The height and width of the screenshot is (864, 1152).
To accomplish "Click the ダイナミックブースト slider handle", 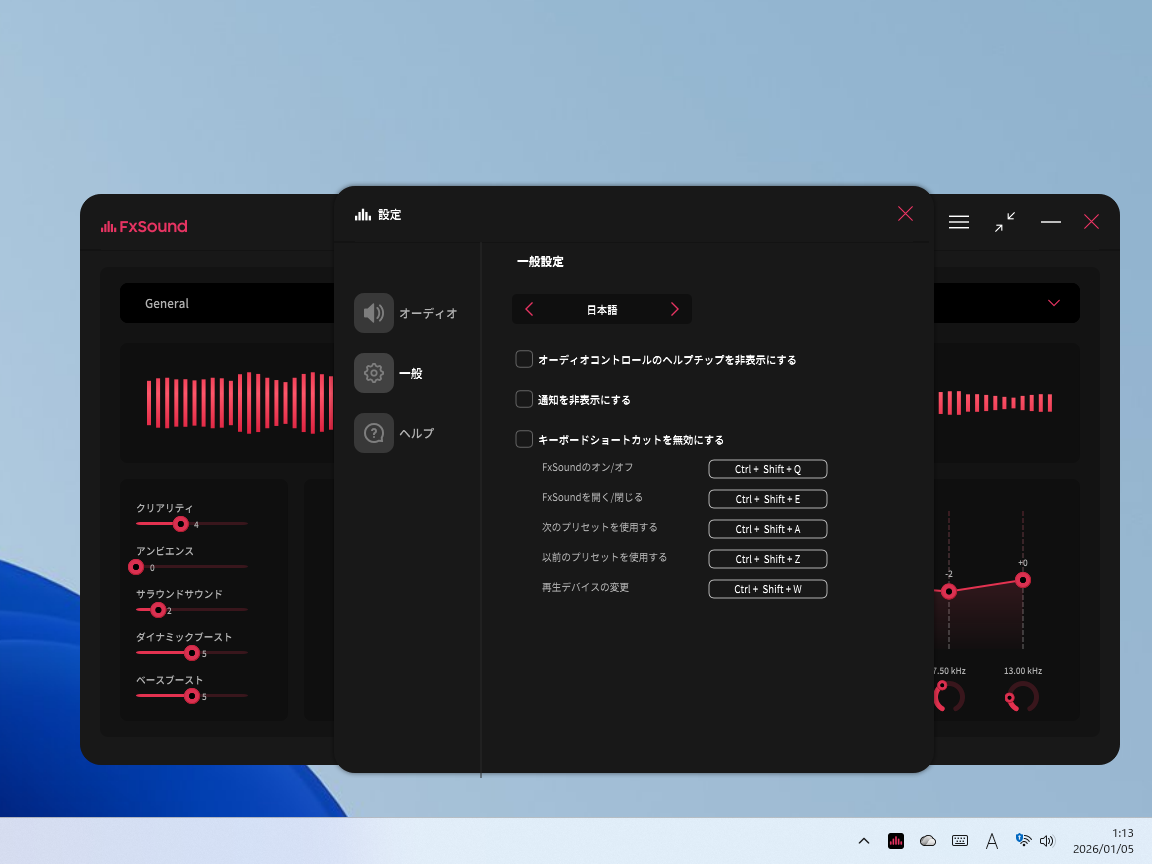I will pyautogui.click(x=192, y=652).
